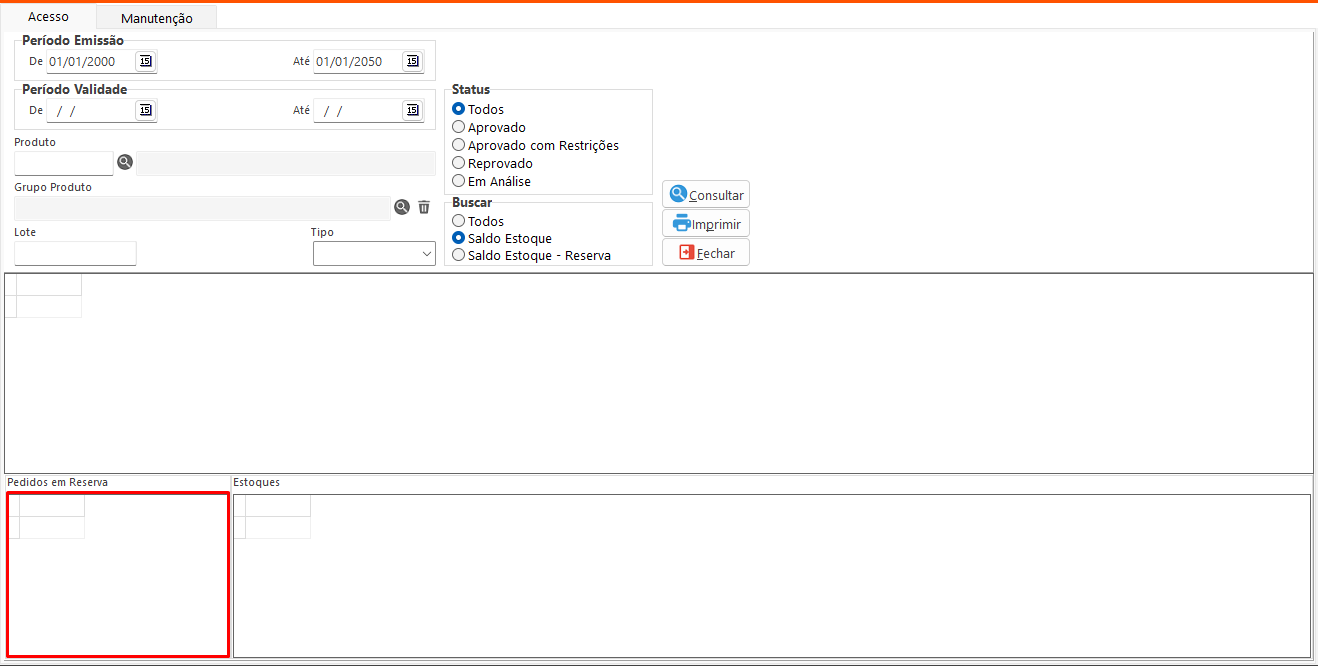The height and width of the screenshot is (666, 1318).
Task: Click into the Lote input field
Action: point(75,254)
